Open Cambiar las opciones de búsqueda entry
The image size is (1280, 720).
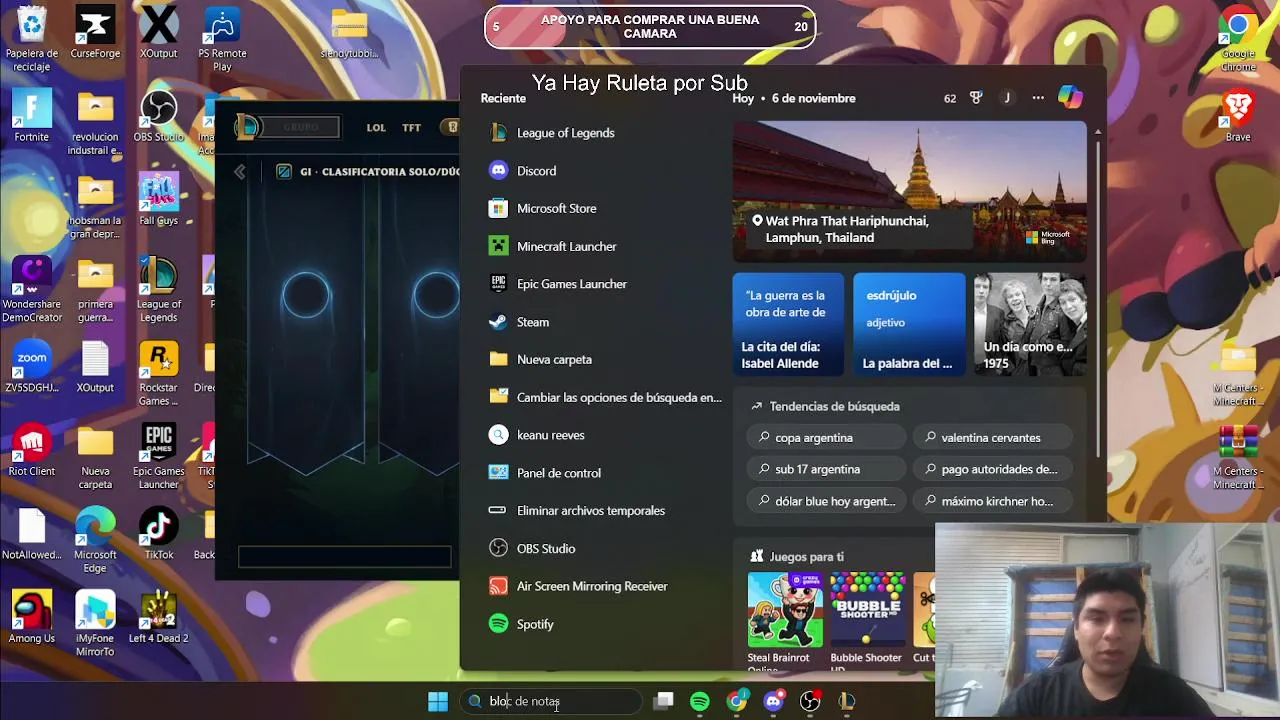[603, 397]
